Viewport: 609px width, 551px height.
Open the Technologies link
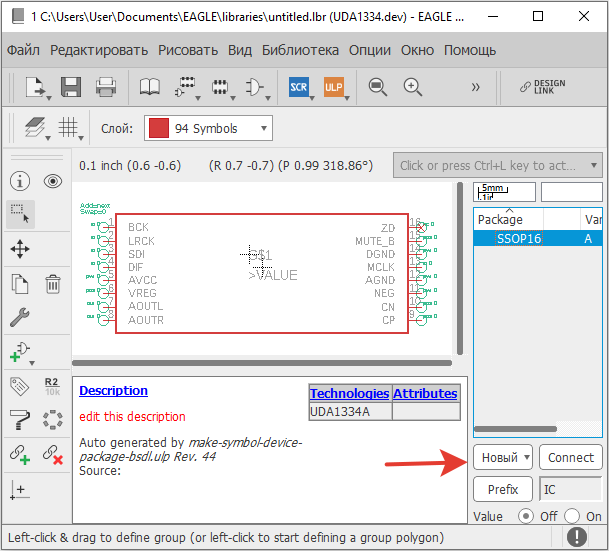[349, 393]
